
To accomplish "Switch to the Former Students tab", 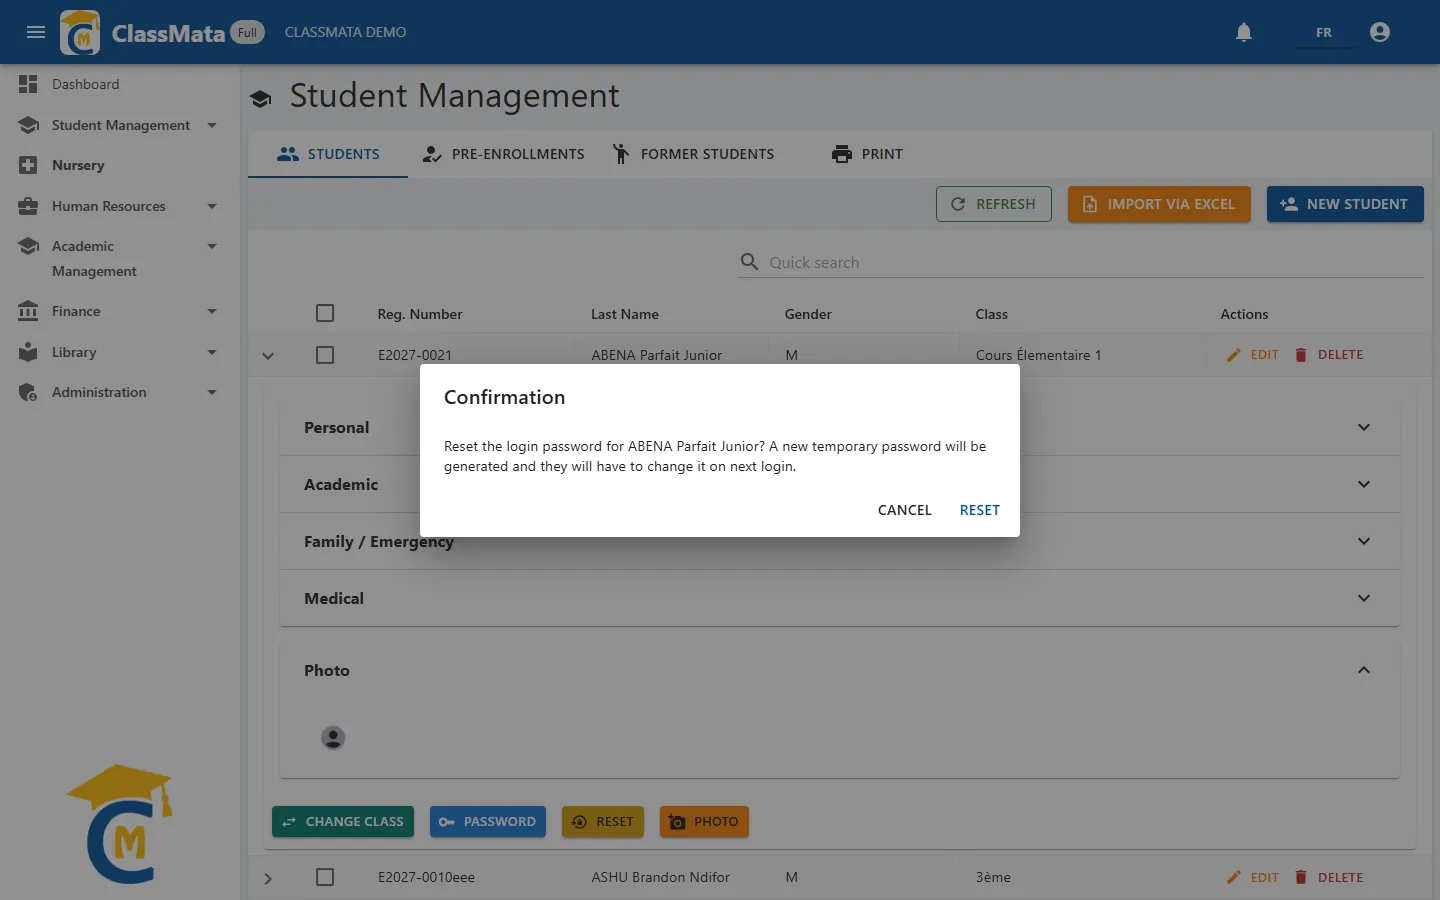I will coord(693,154).
